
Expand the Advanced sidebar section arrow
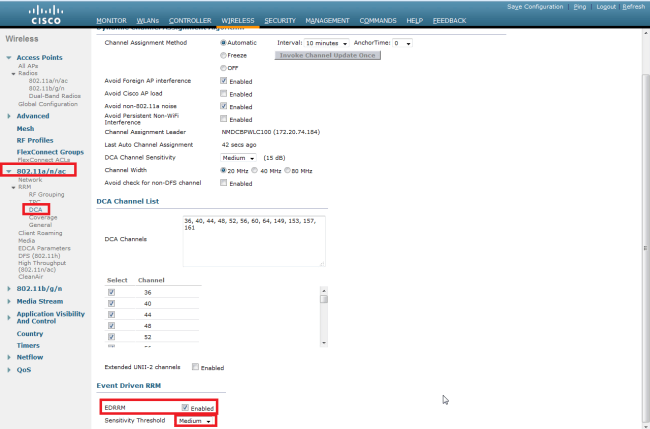point(9,115)
